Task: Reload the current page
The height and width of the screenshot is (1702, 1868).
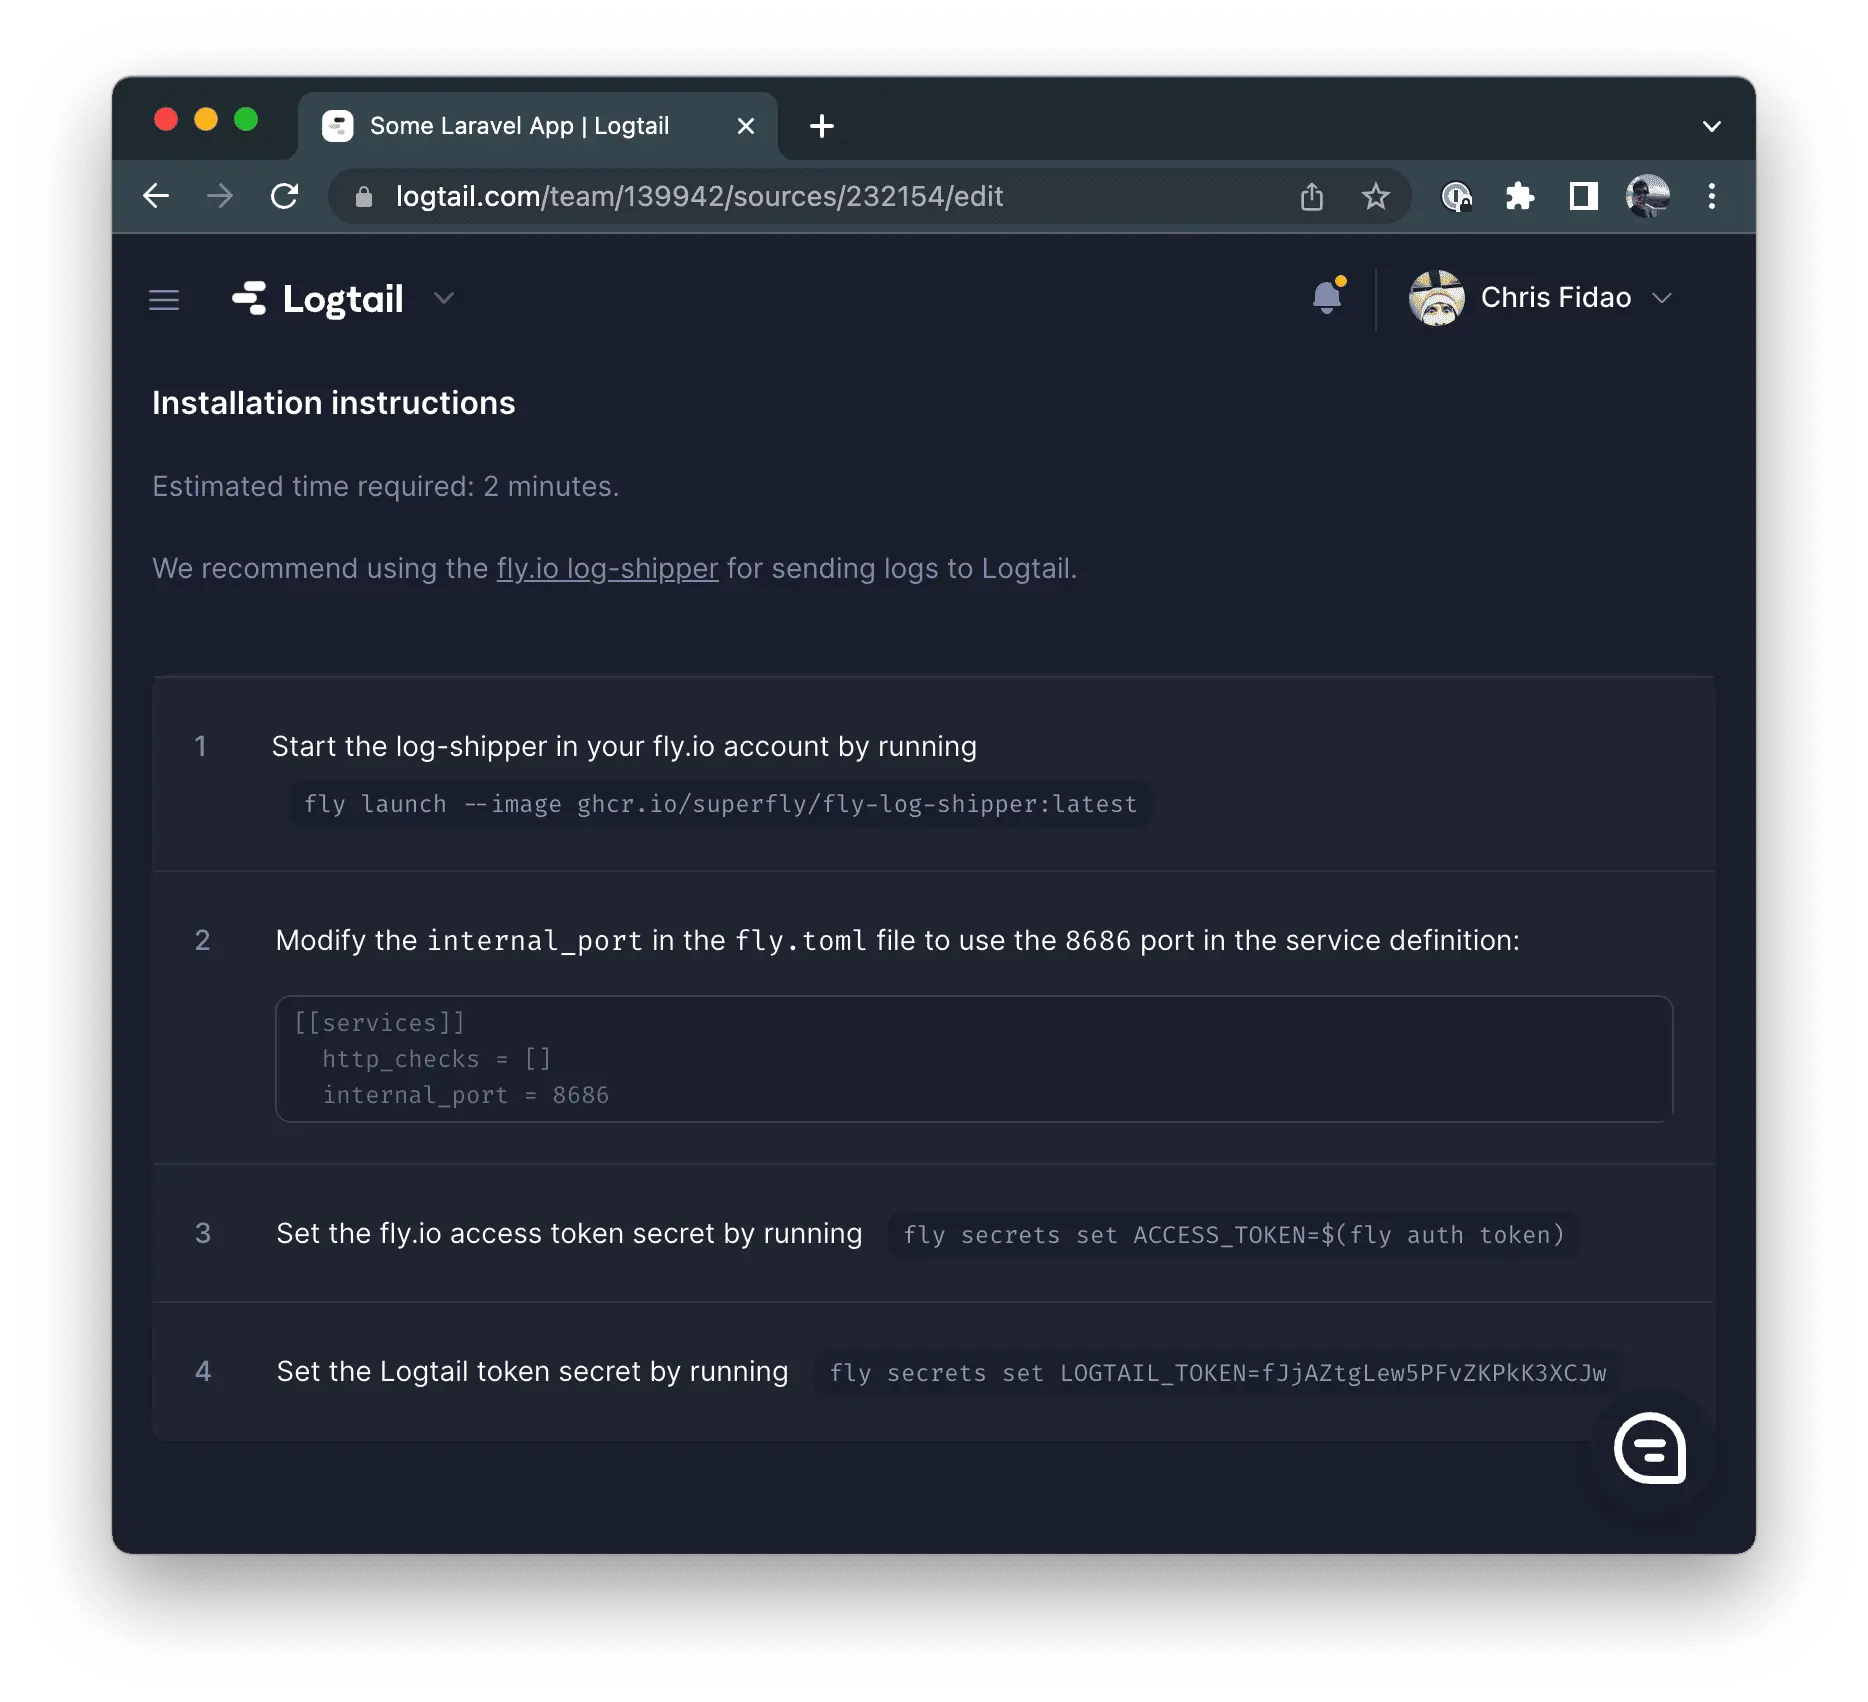Action: click(x=285, y=196)
